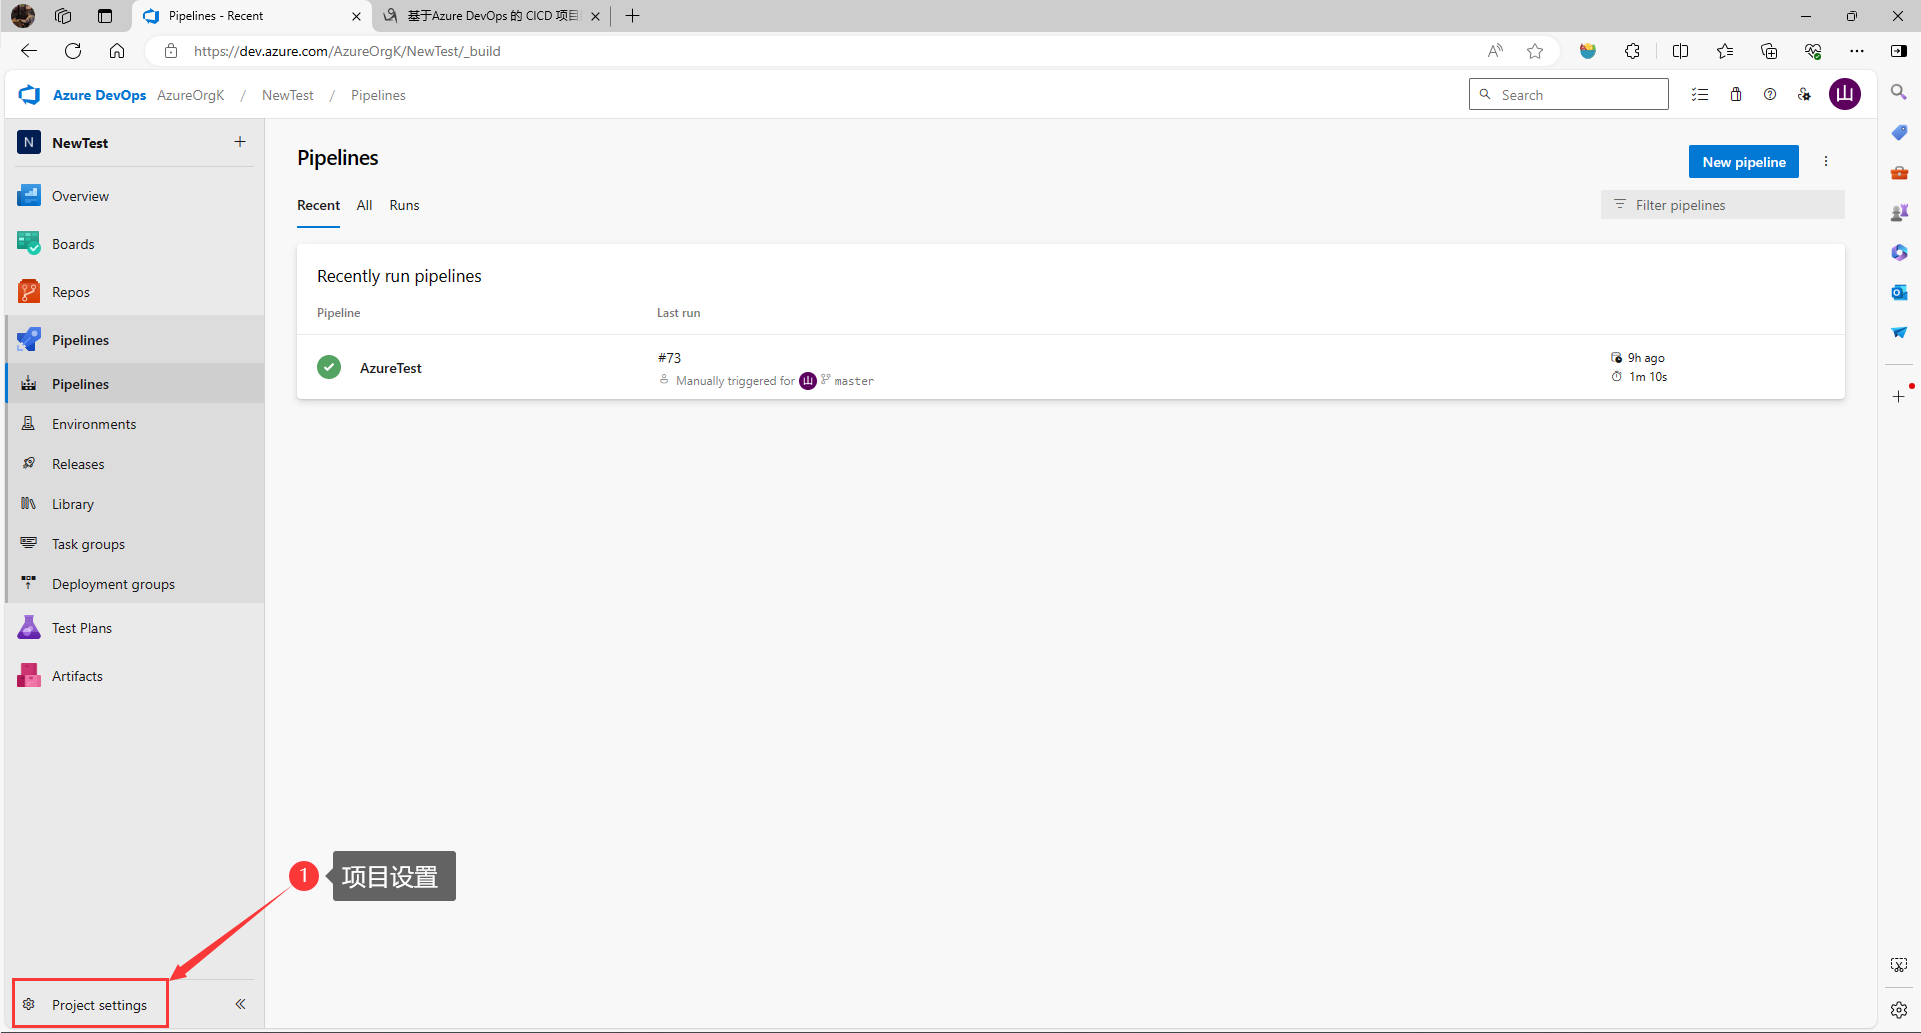Click browser back arrow
This screenshot has height=1033, width=1921.
click(x=29, y=51)
